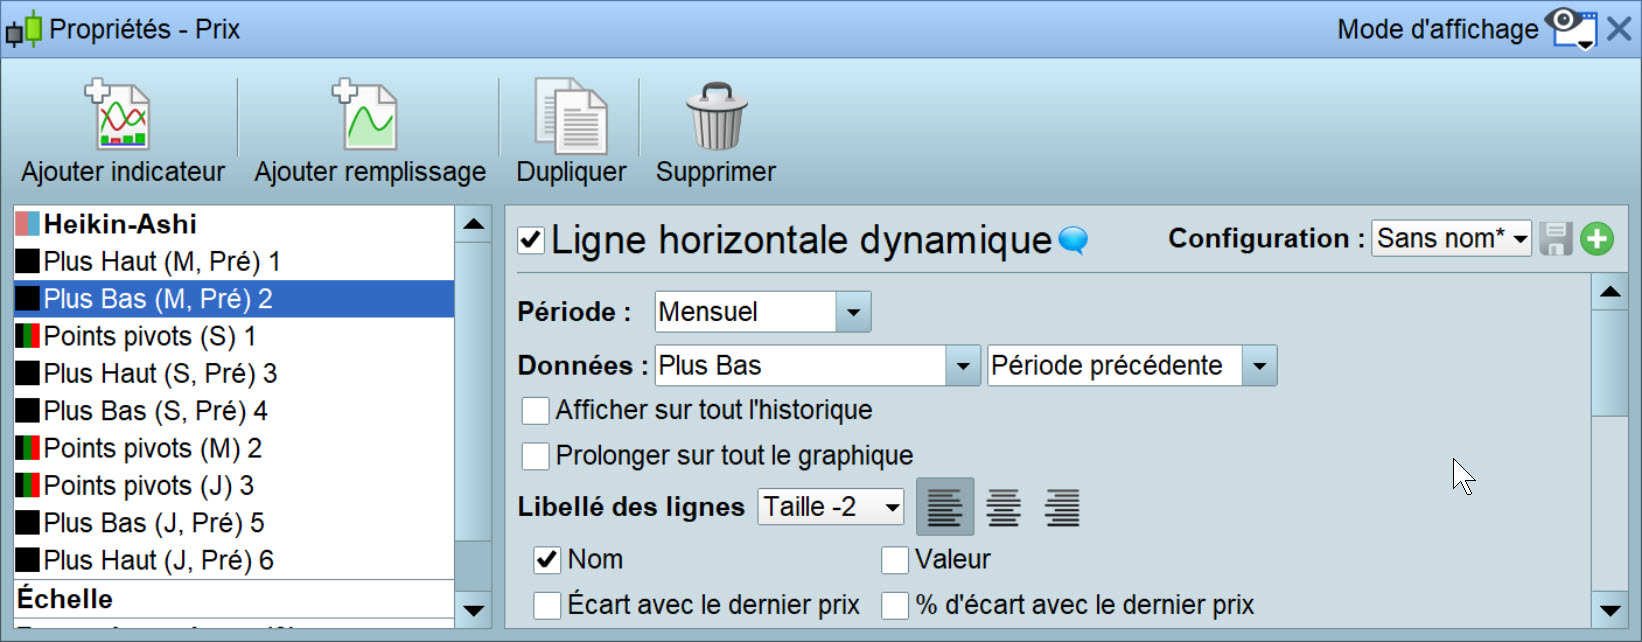Open the blue help bubble icon
Screen dimensions: 1642x642
coord(1073,240)
